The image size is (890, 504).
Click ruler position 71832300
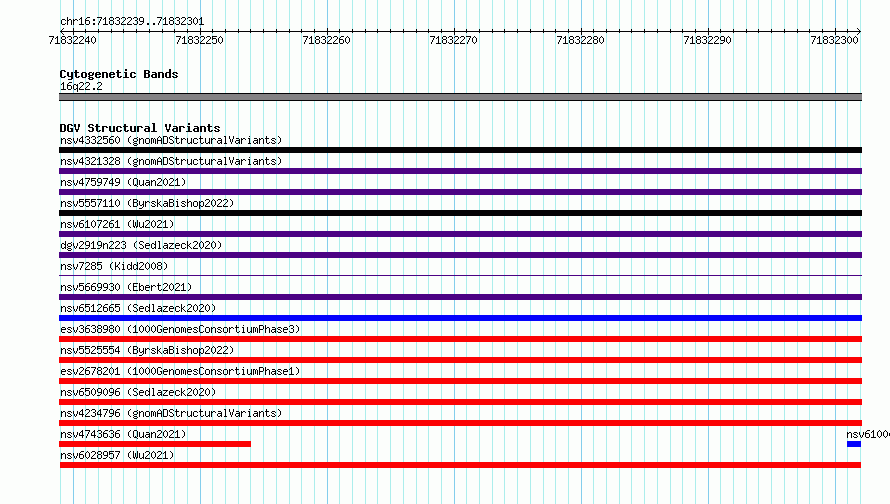(834, 40)
